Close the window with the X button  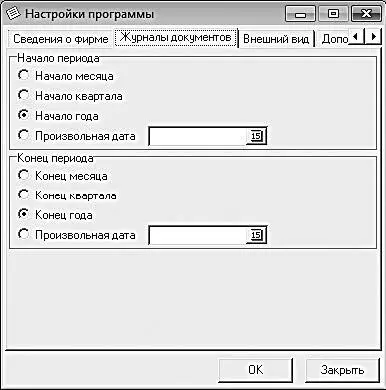(366, 14)
